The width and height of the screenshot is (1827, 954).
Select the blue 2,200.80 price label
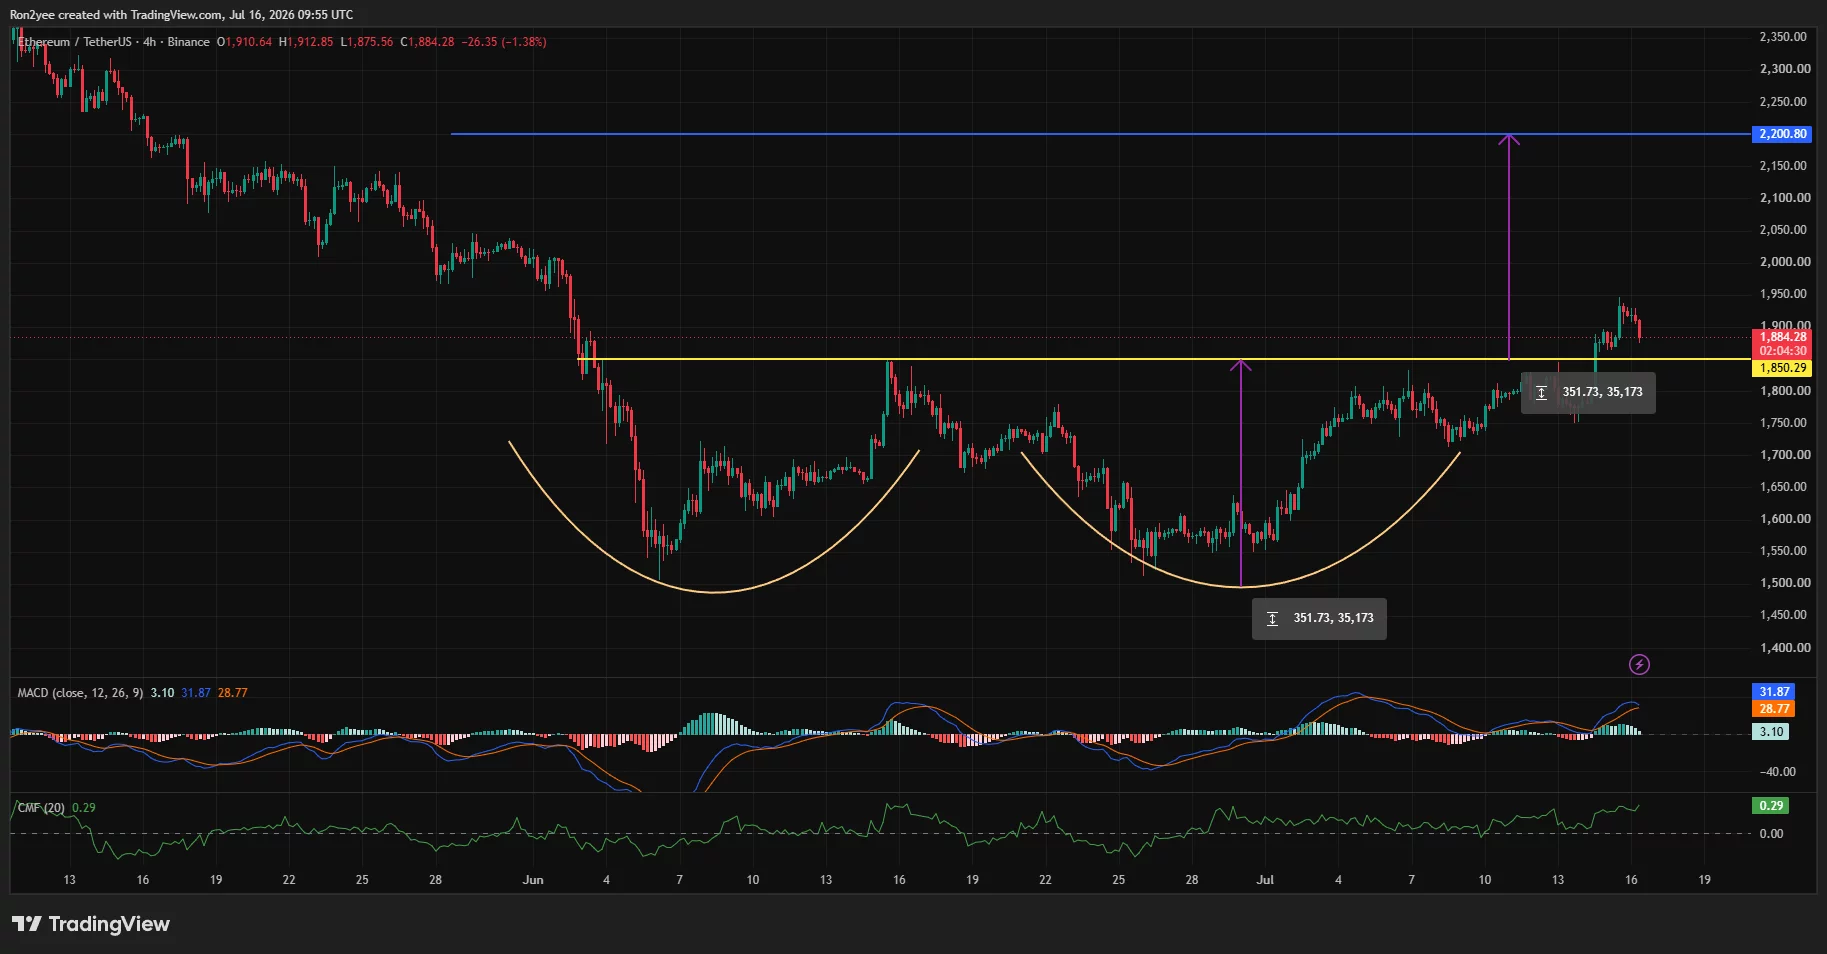[1783, 134]
